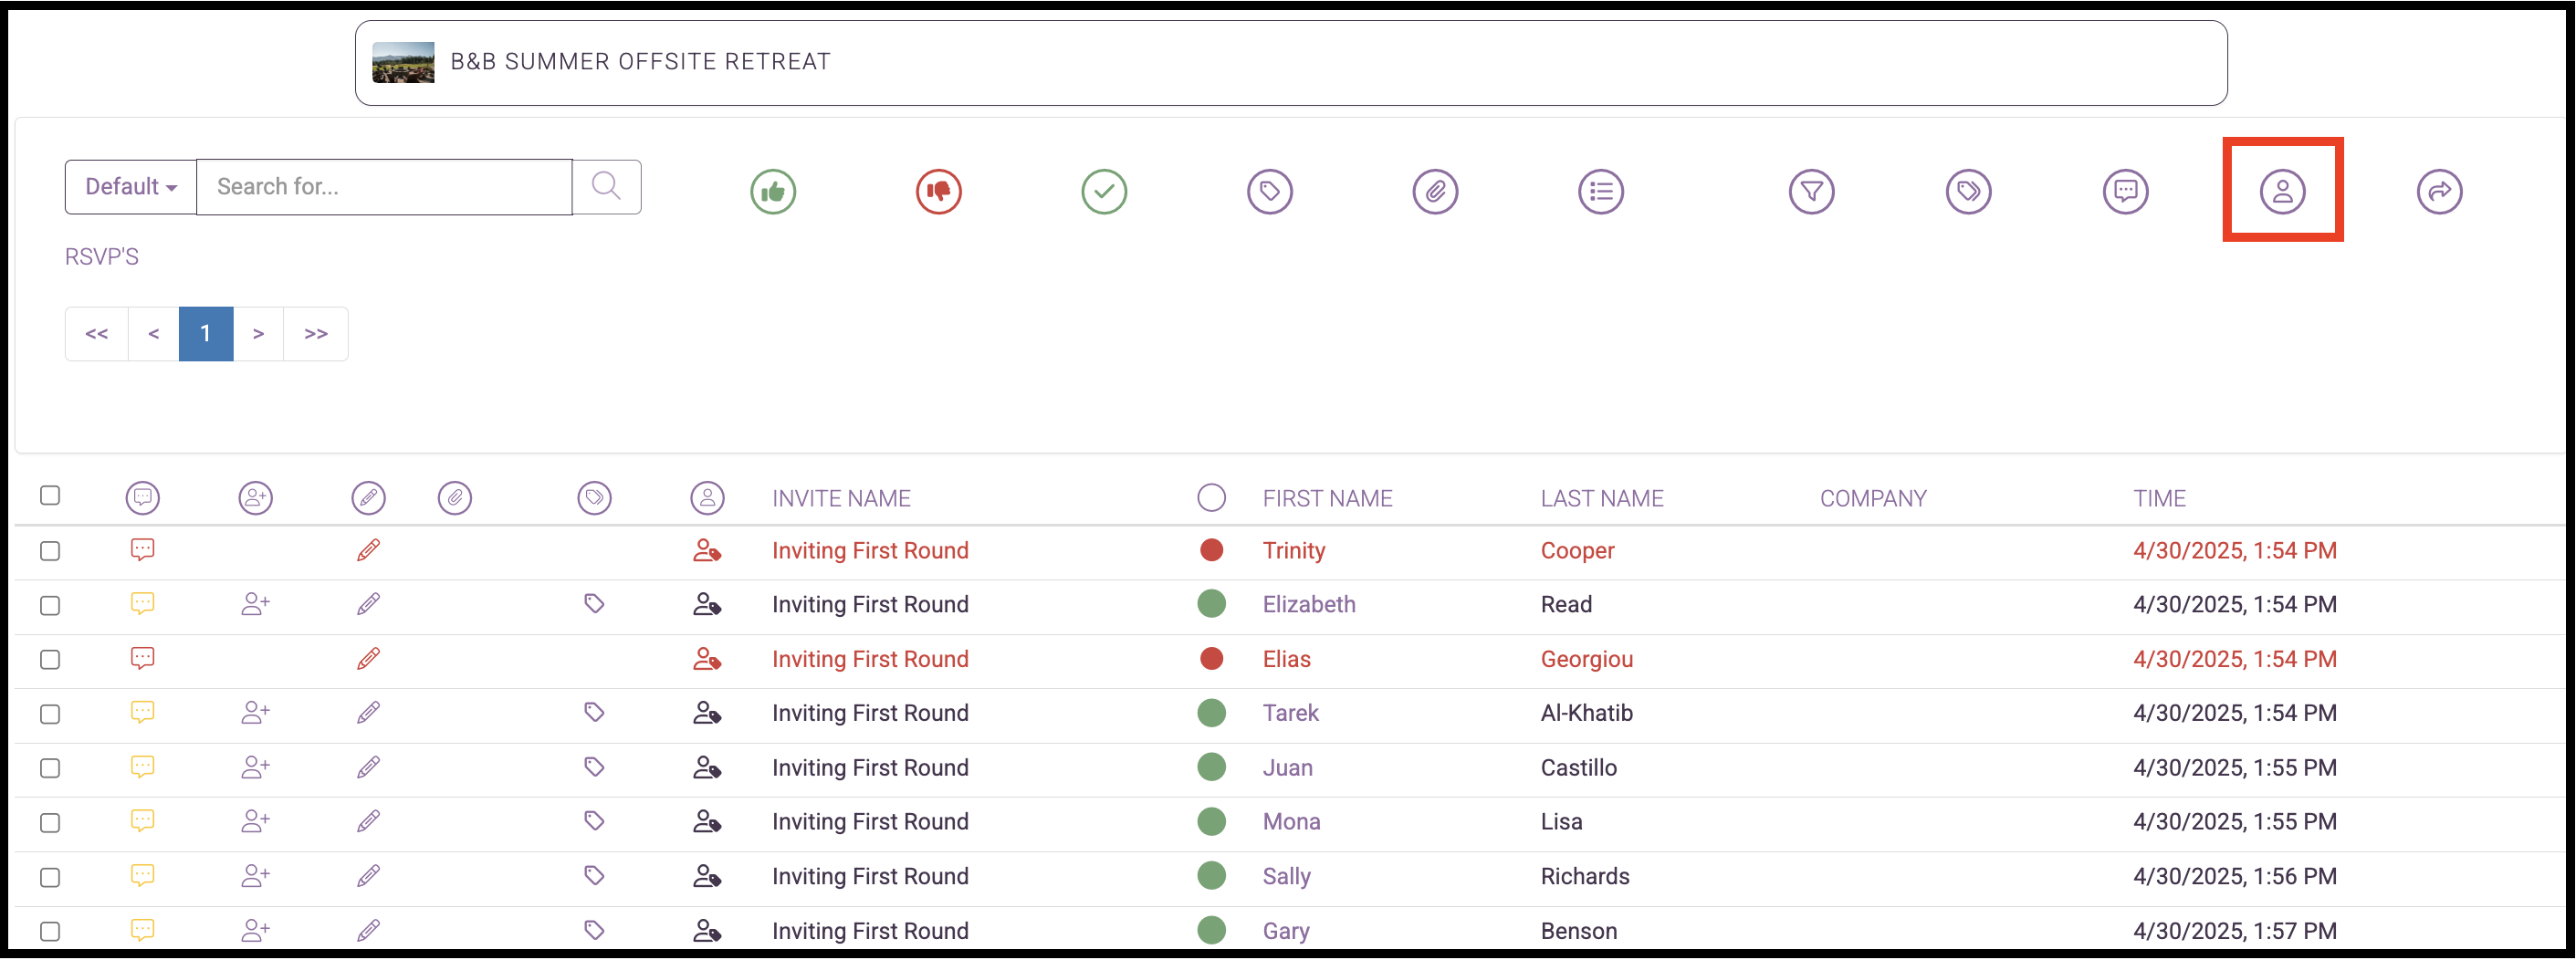Sort by INVITE NAME column header
2576x960 pixels.
click(x=841, y=498)
